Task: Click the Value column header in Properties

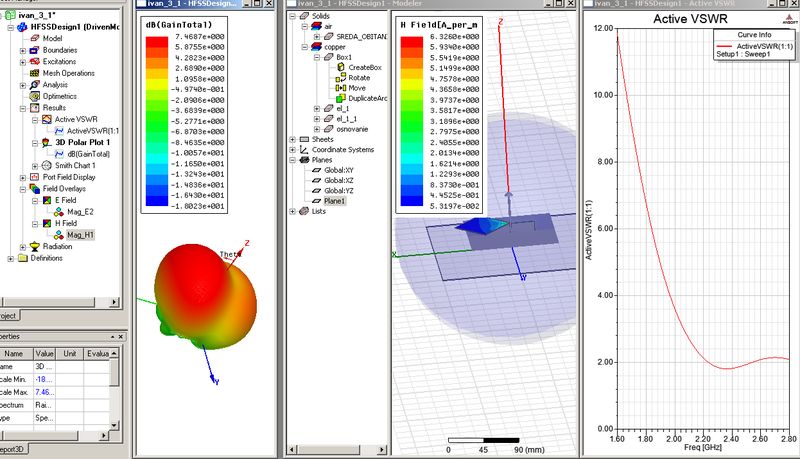Action: (x=46, y=354)
